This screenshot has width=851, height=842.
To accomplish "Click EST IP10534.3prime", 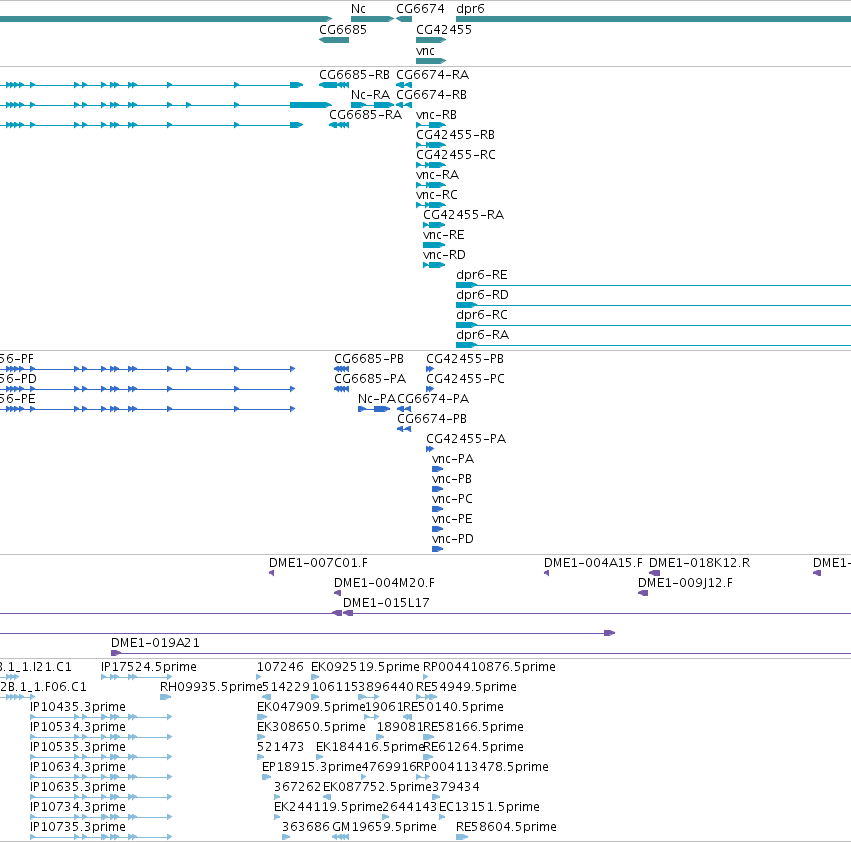I will click(78, 726).
